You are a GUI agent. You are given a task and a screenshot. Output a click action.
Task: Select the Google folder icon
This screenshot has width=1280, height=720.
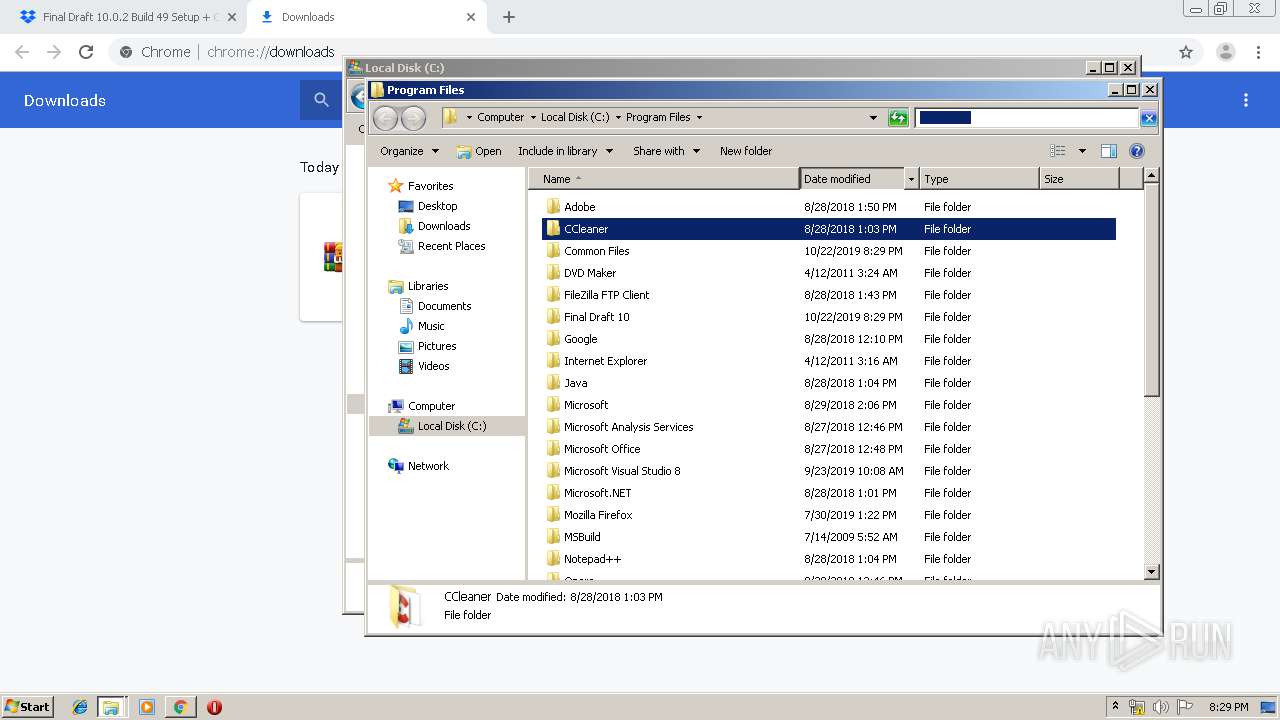pos(553,339)
